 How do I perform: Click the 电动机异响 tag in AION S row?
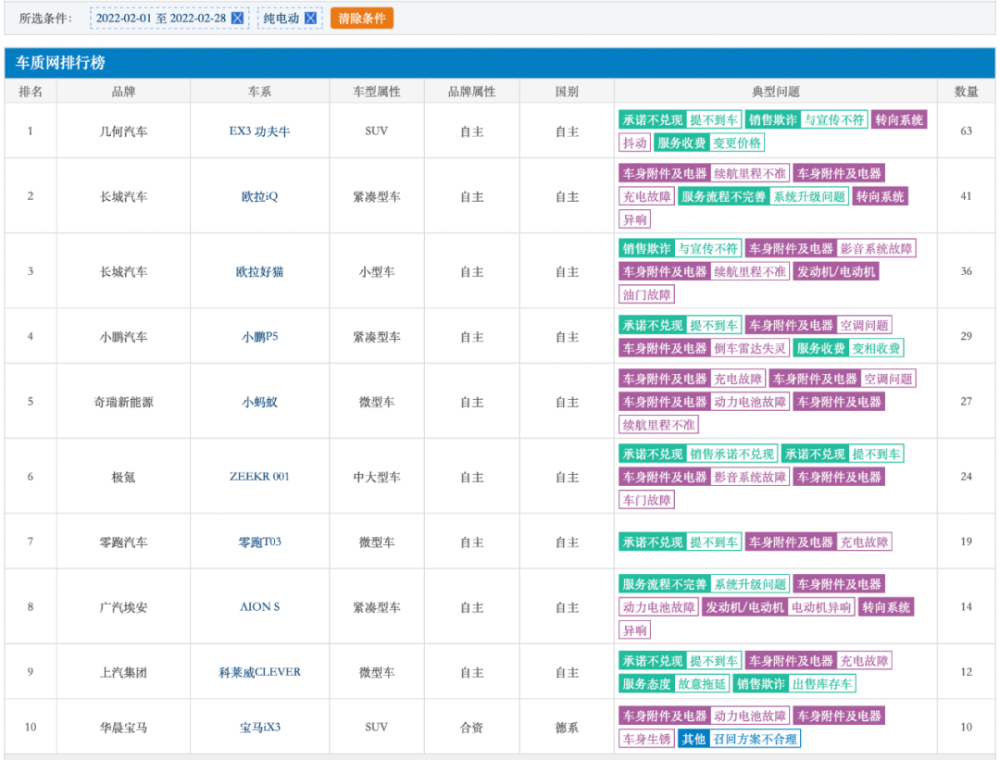(821, 607)
